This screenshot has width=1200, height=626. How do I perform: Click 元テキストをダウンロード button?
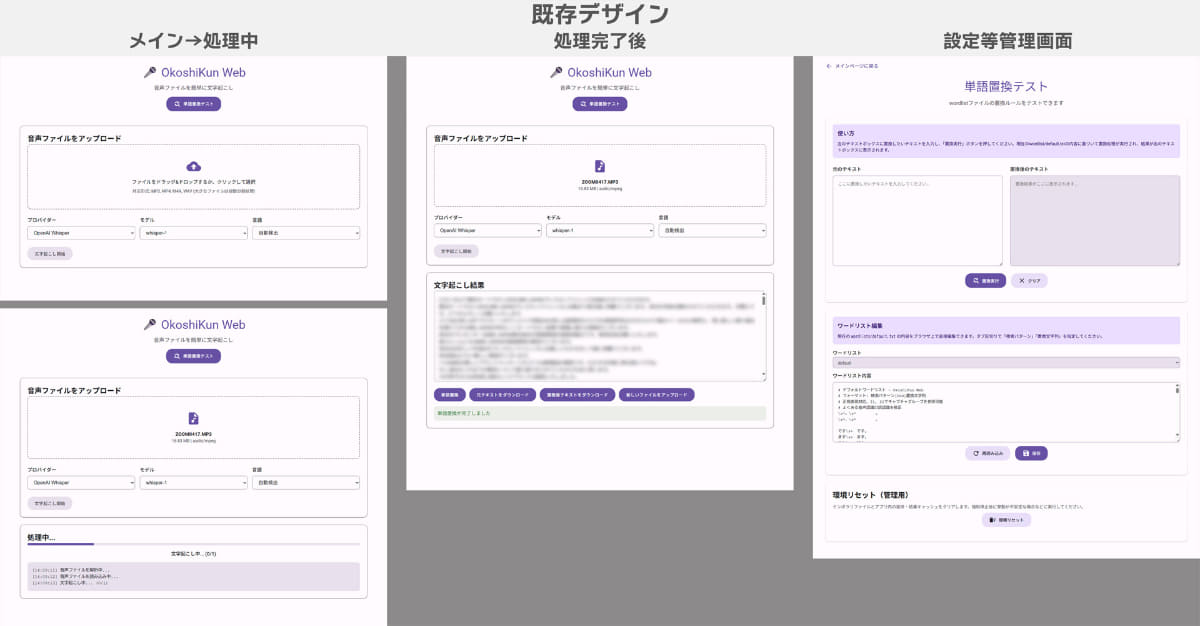[505, 395]
